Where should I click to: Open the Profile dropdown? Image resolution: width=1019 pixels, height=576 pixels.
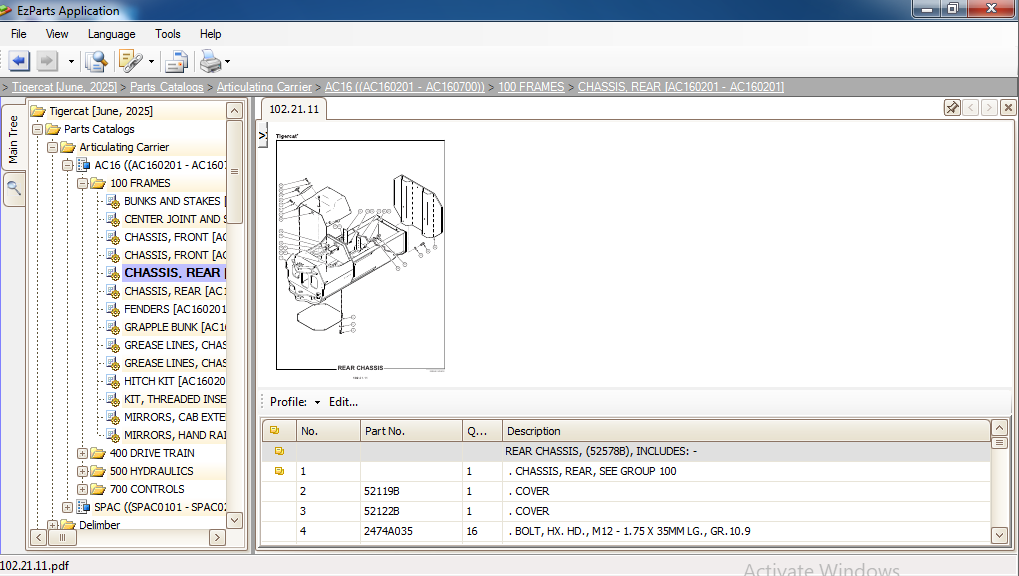[x=295, y=402]
